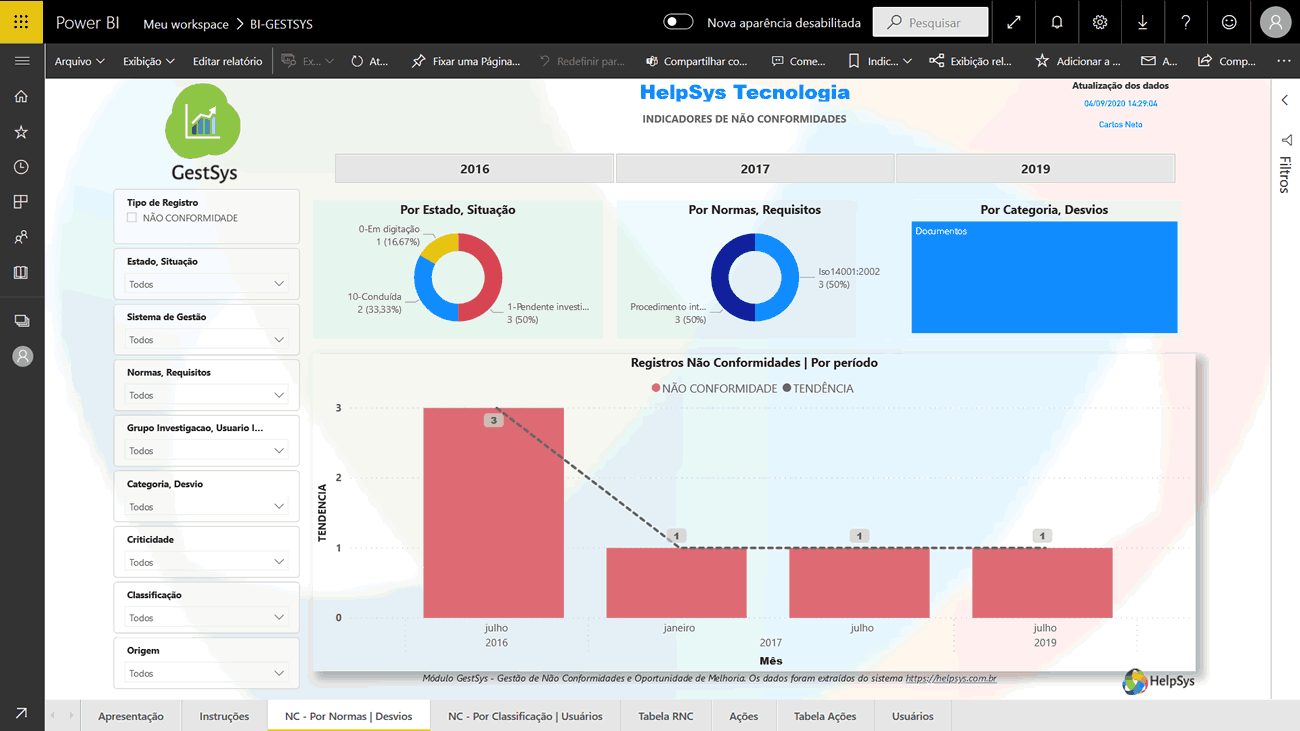Enter full screen mode with the expand icon
This screenshot has width=1300, height=731.
tap(1014, 22)
